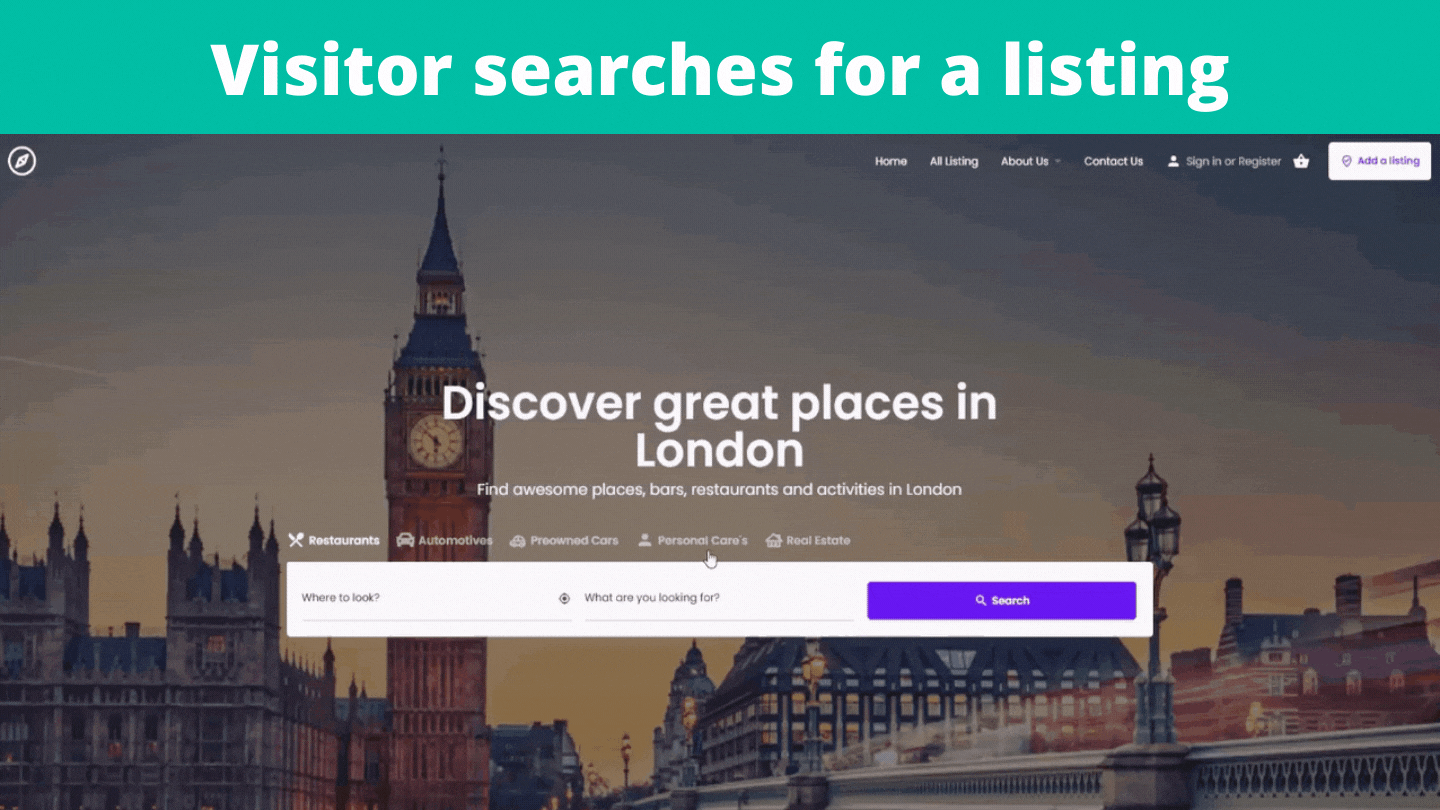
Task: Expand the About Us dropdown arrow
Action: [x=1058, y=162]
